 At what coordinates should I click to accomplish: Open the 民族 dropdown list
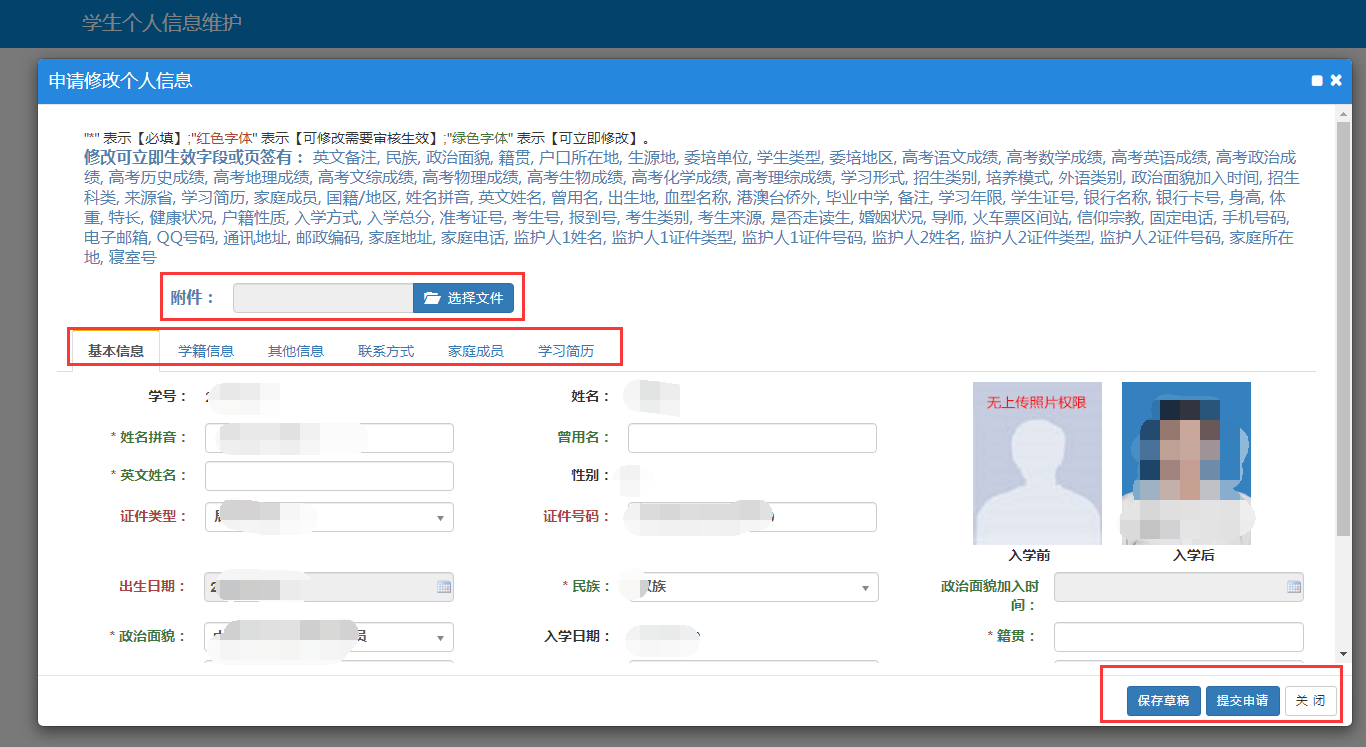[x=865, y=588]
